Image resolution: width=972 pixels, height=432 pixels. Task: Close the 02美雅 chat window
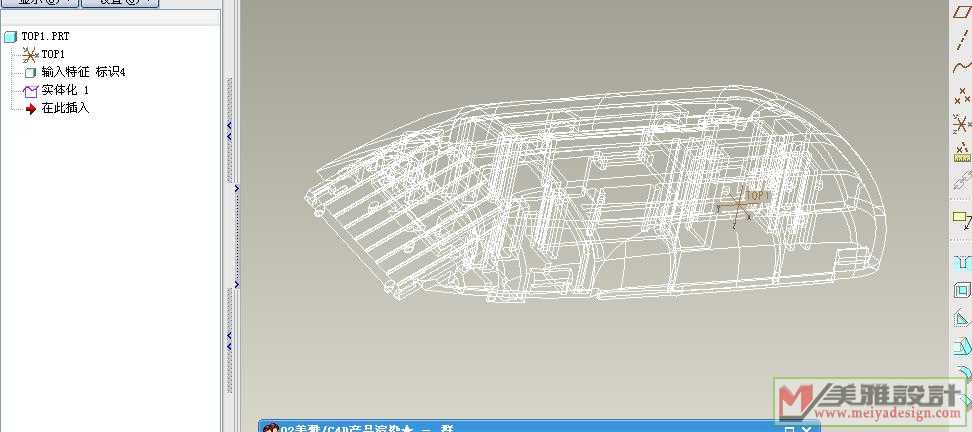pos(806,429)
